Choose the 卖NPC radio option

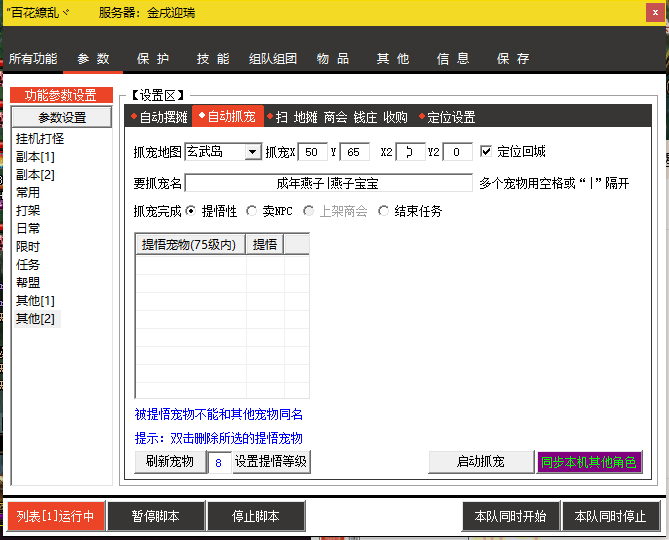pos(251,211)
